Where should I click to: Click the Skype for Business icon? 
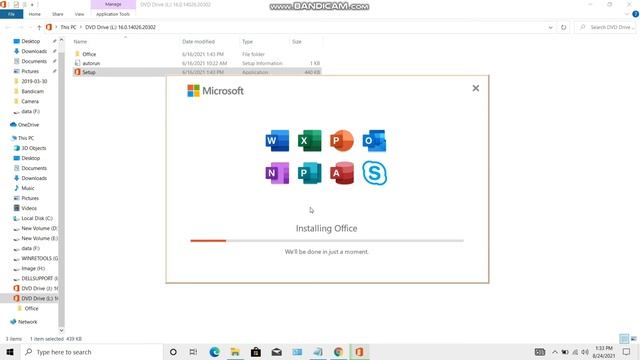pos(374,173)
